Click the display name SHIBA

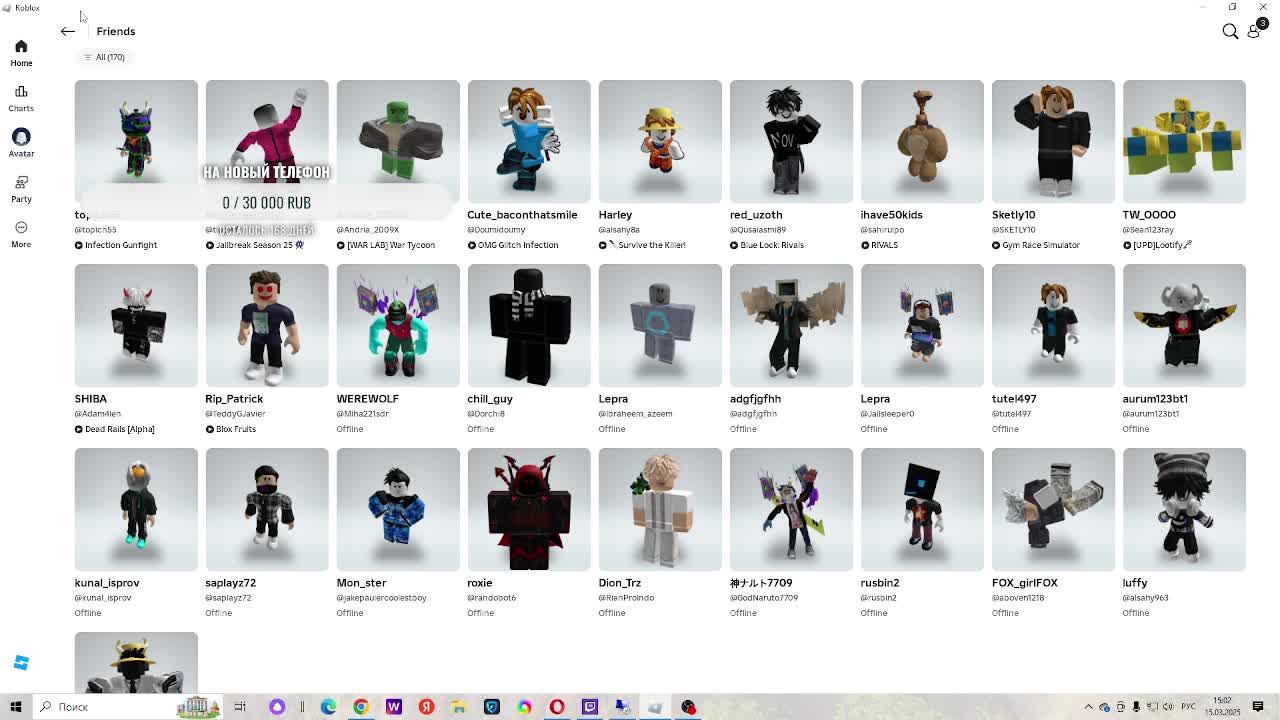(90, 398)
